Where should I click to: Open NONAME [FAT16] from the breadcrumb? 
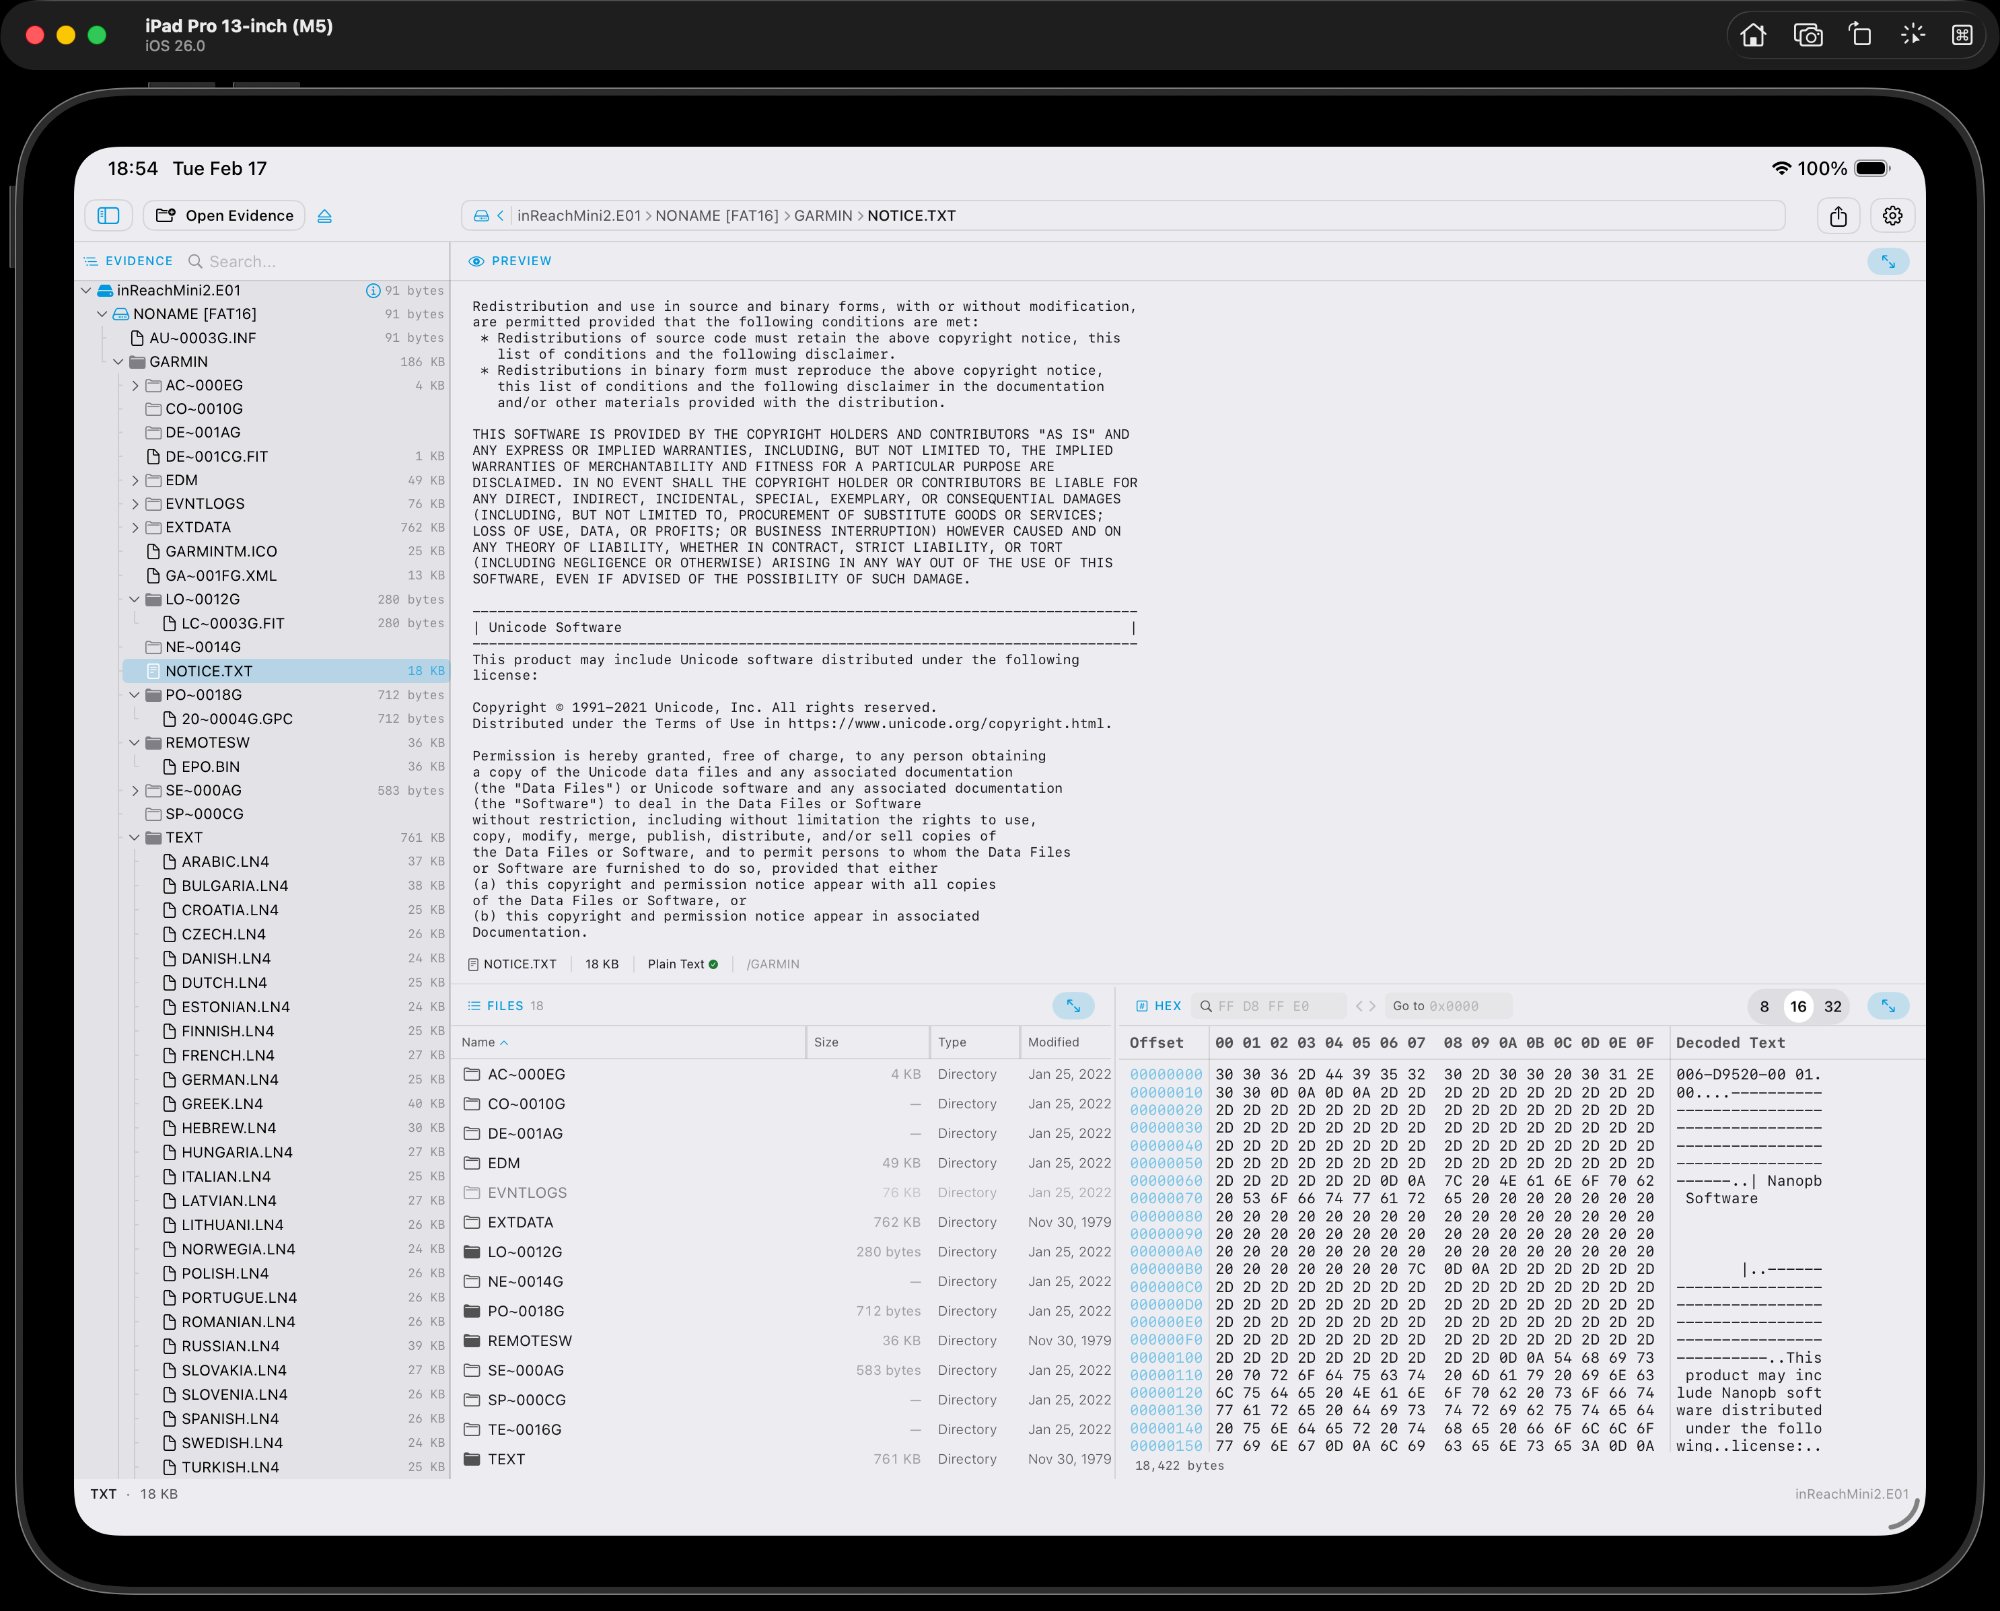[x=719, y=215]
